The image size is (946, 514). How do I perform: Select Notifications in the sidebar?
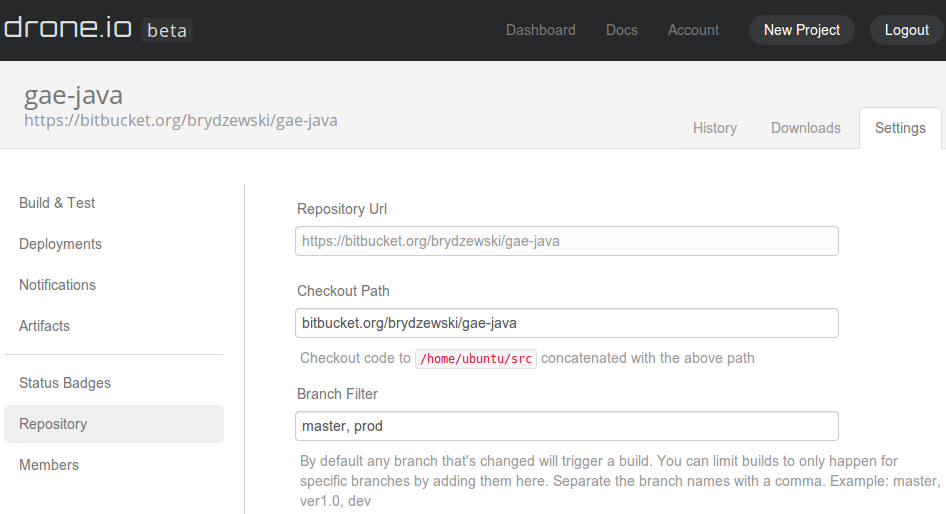pyautogui.click(x=57, y=285)
